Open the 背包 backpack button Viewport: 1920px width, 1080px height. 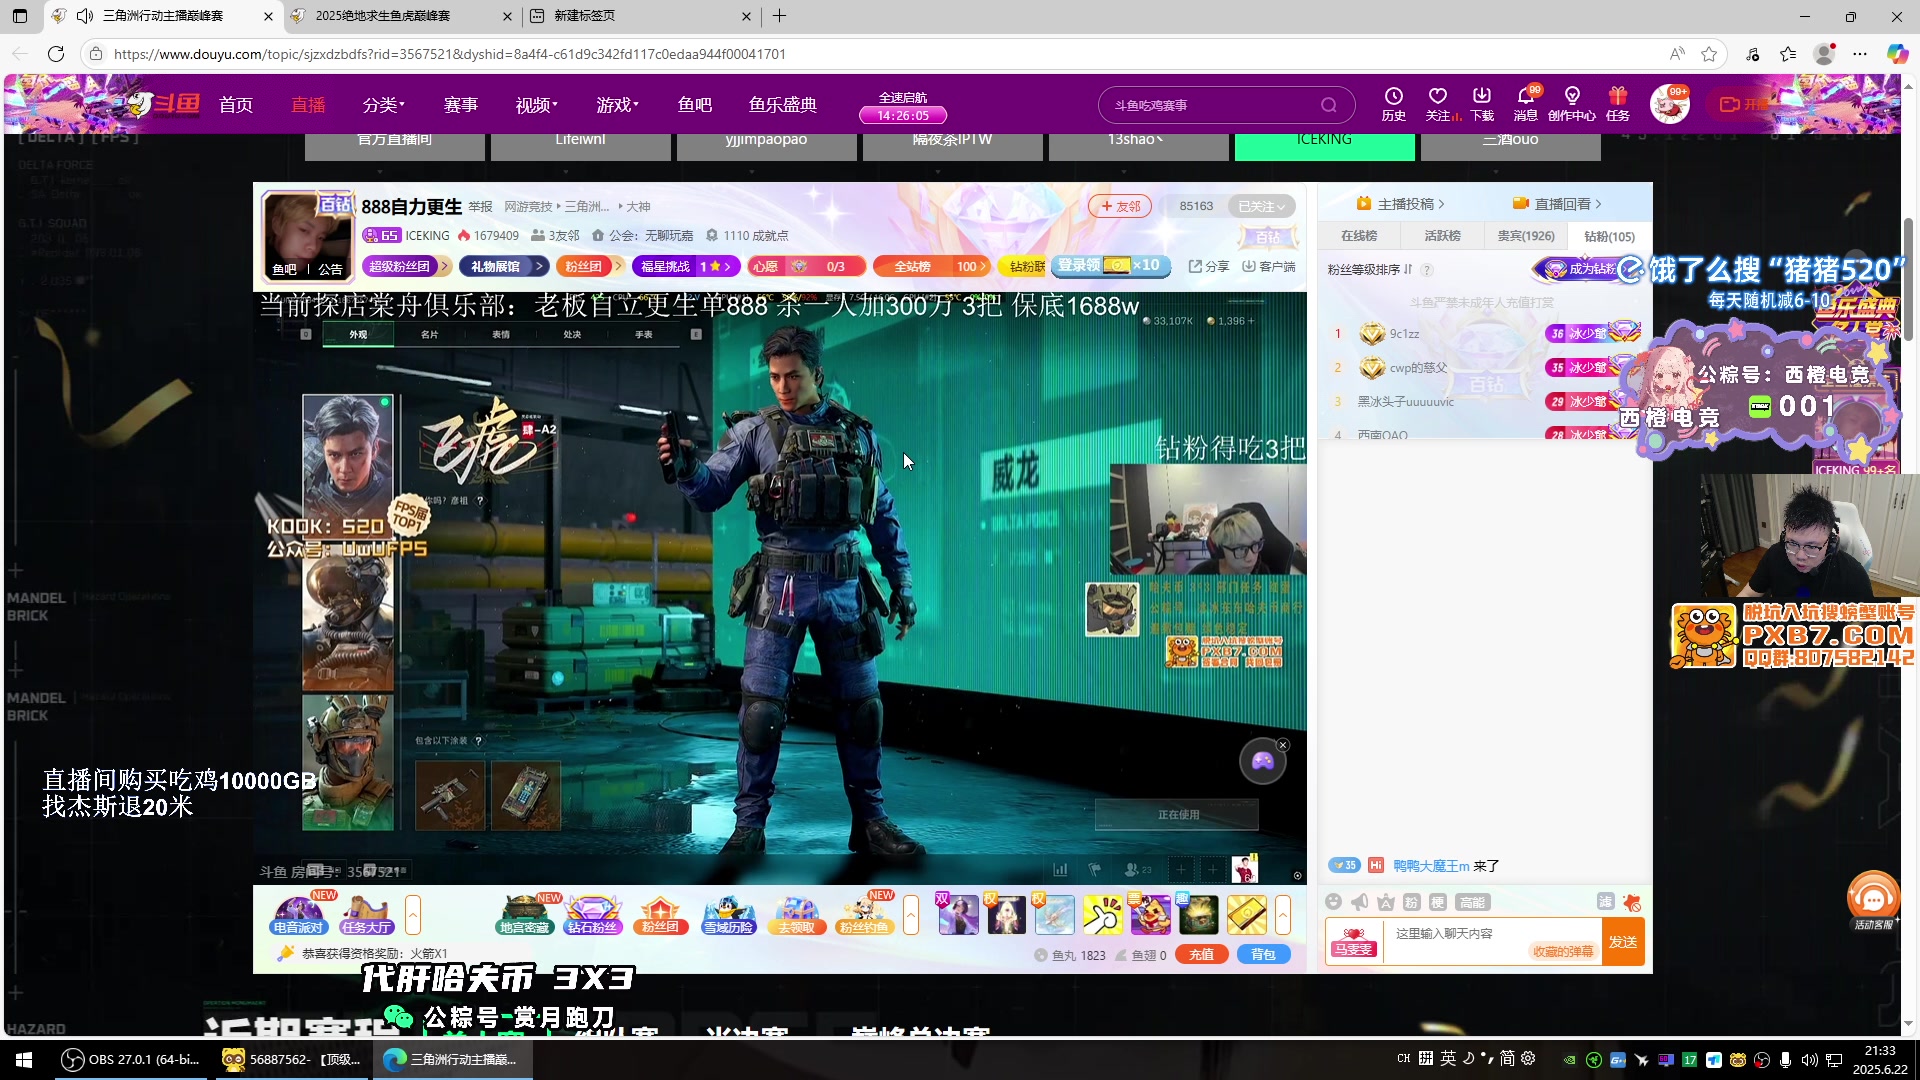click(x=1263, y=955)
